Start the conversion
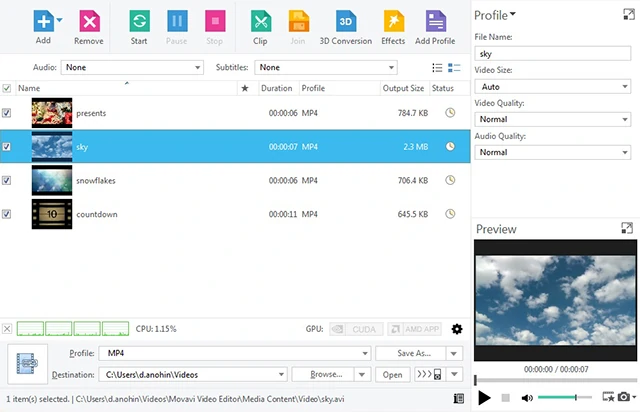The height and width of the screenshot is (412, 640). pos(139,26)
